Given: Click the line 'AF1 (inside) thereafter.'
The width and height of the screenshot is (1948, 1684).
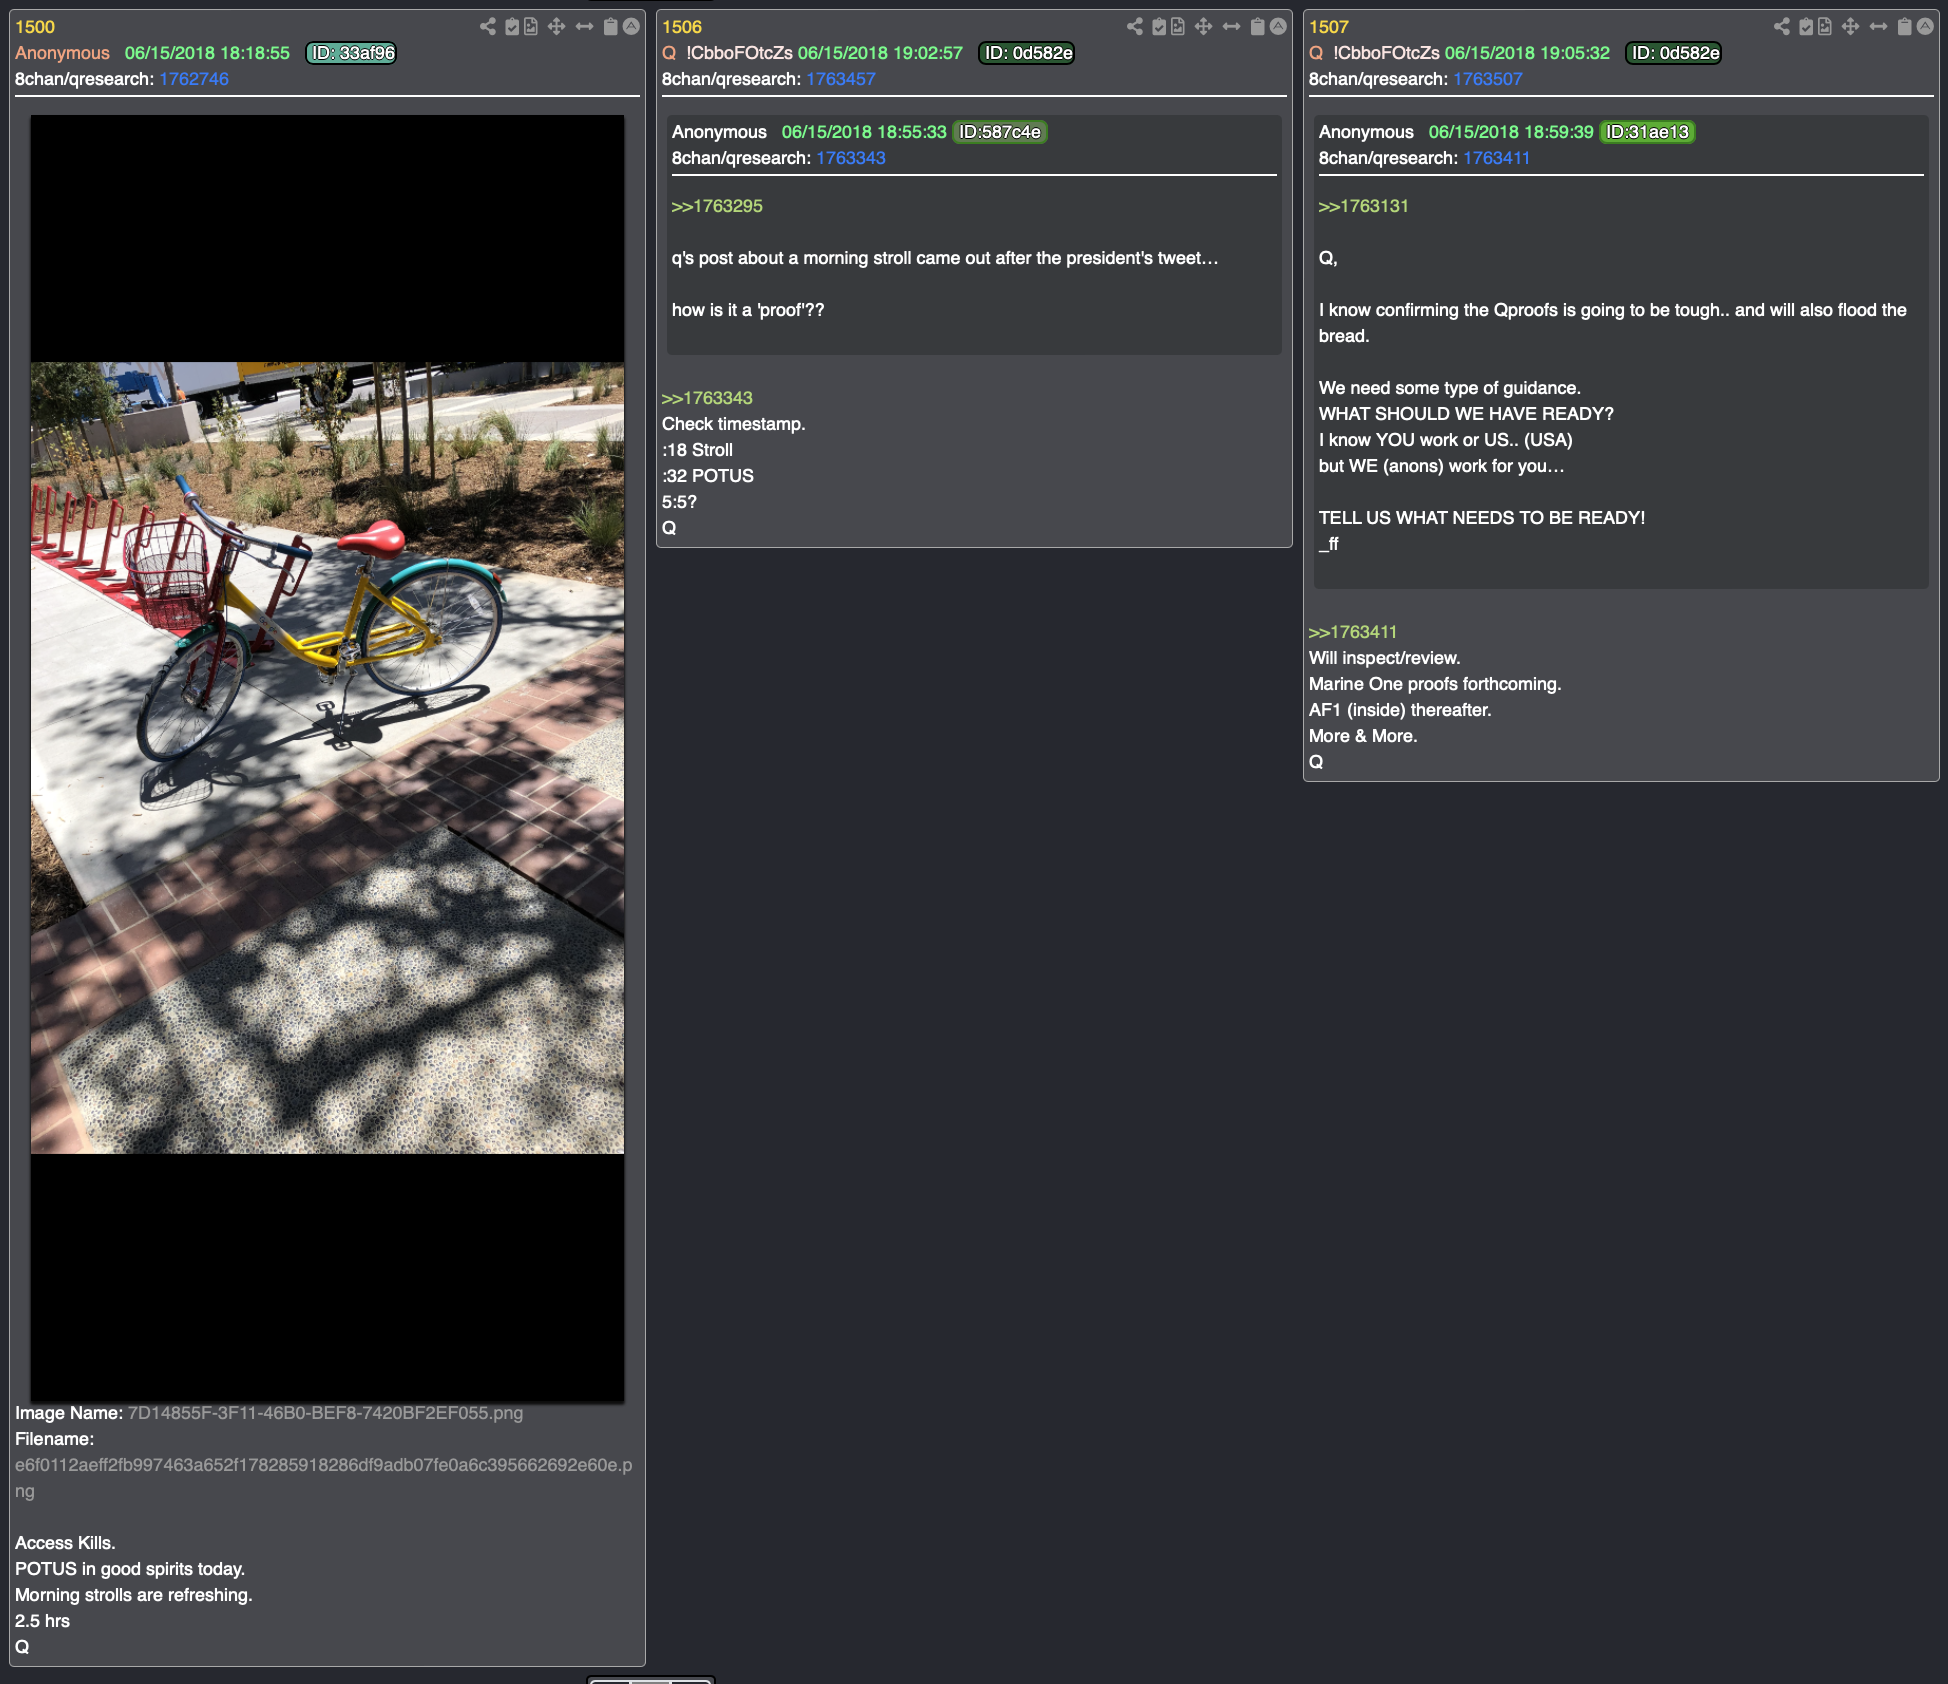Looking at the screenshot, I should [1400, 710].
